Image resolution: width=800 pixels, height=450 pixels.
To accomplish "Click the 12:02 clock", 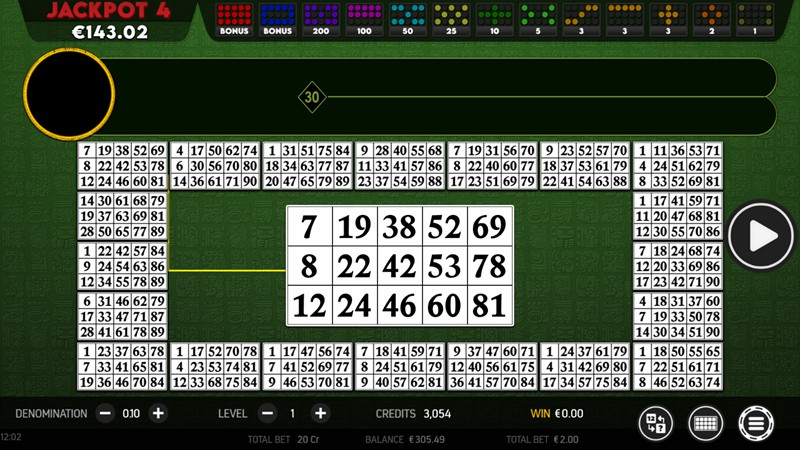I will [11, 437].
